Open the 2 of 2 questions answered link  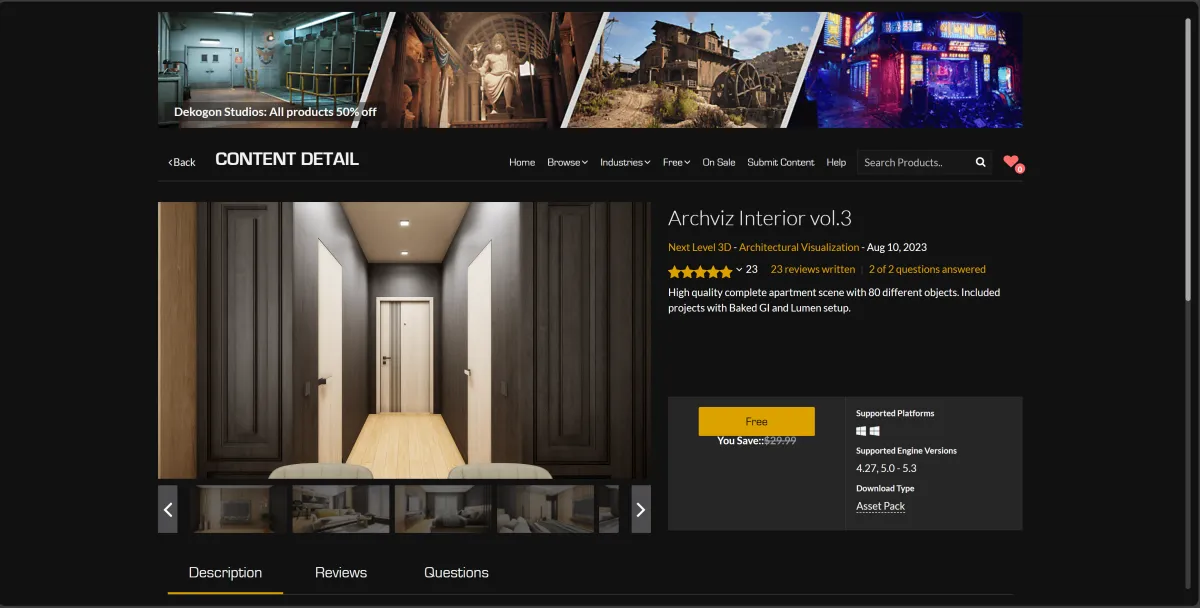pyautogui.click(x=927, y=269)
